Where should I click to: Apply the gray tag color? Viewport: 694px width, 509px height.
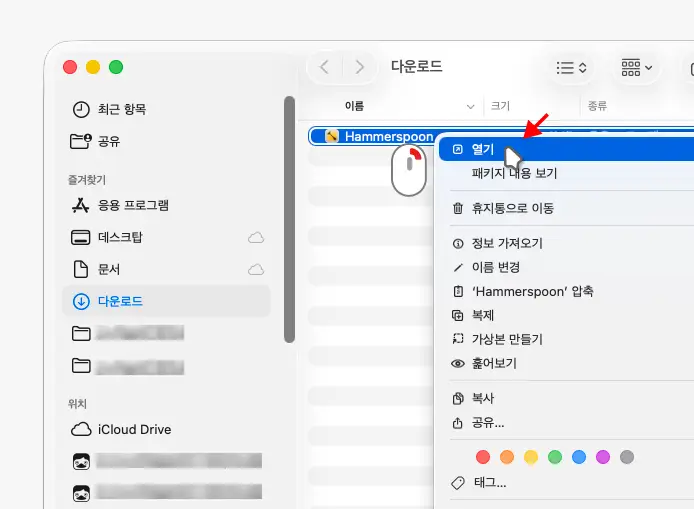[627, 457]
